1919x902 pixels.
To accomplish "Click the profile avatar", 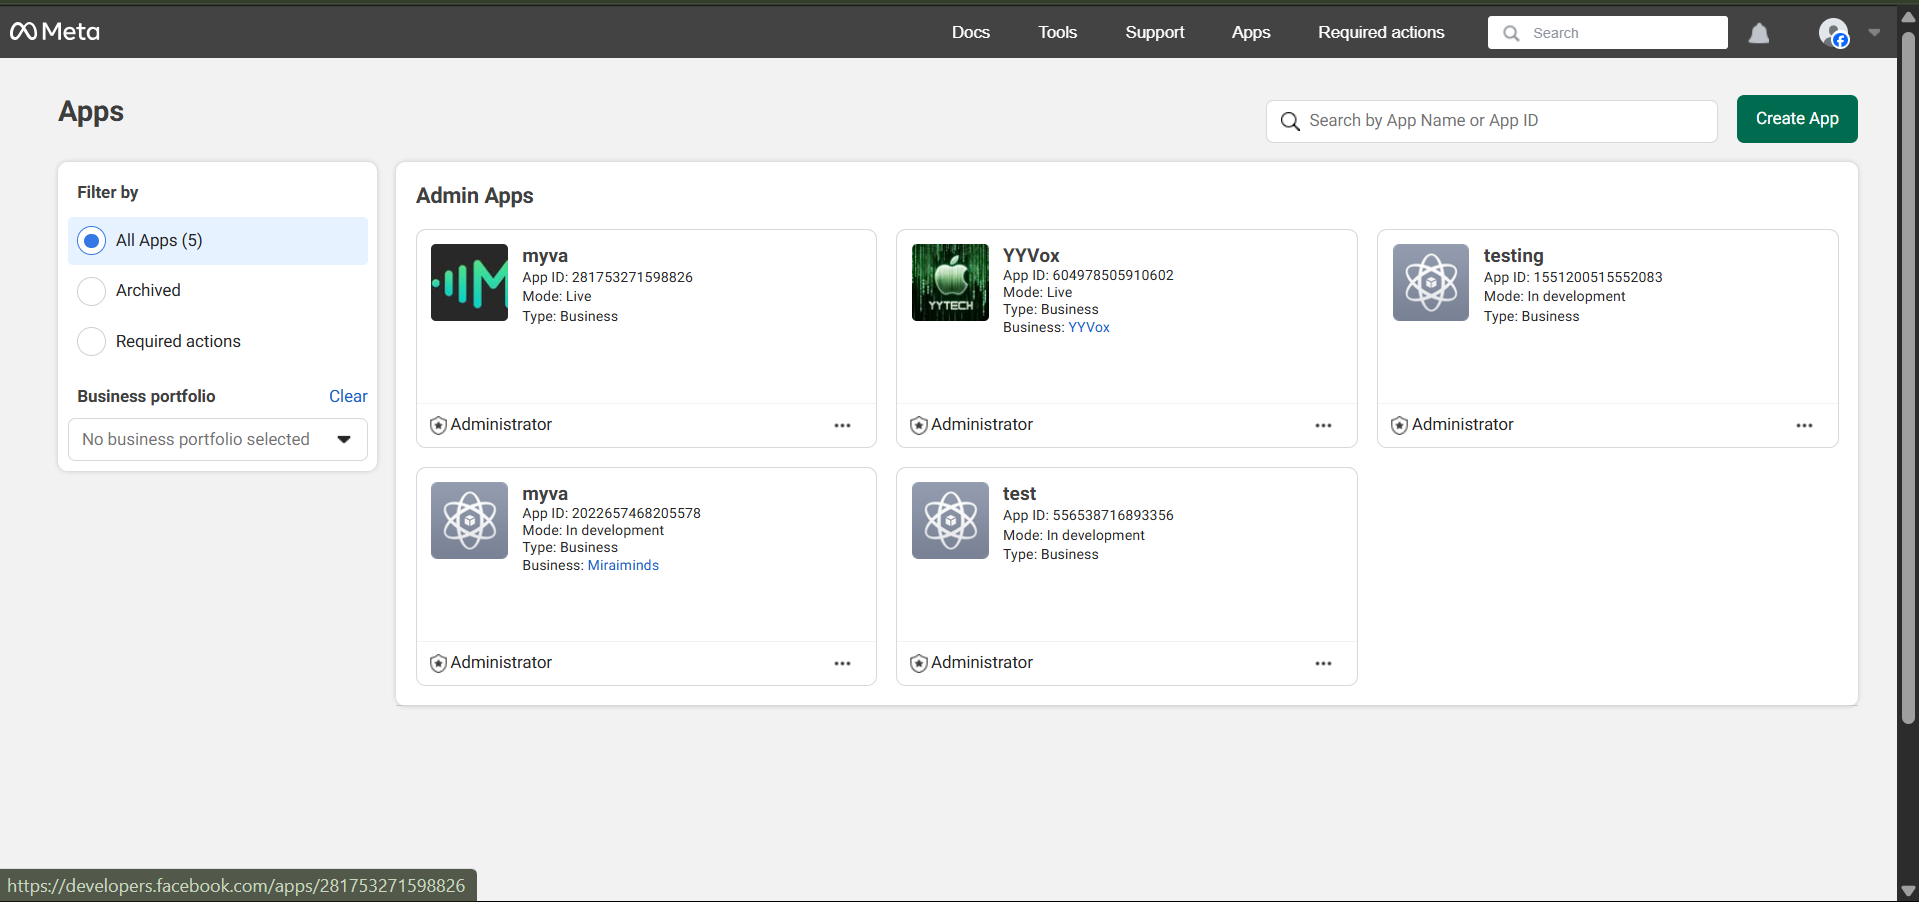I will coord(1832,32).
